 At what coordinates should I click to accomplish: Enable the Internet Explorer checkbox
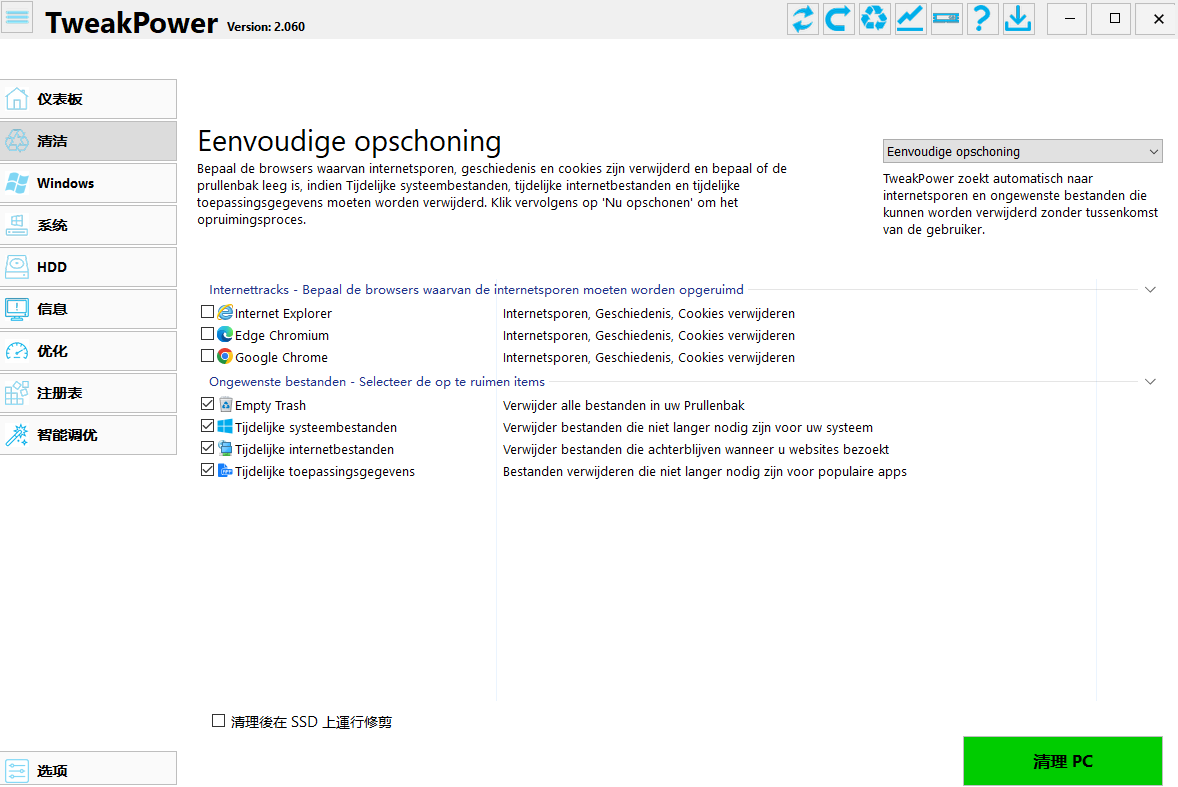coord(208,313)
